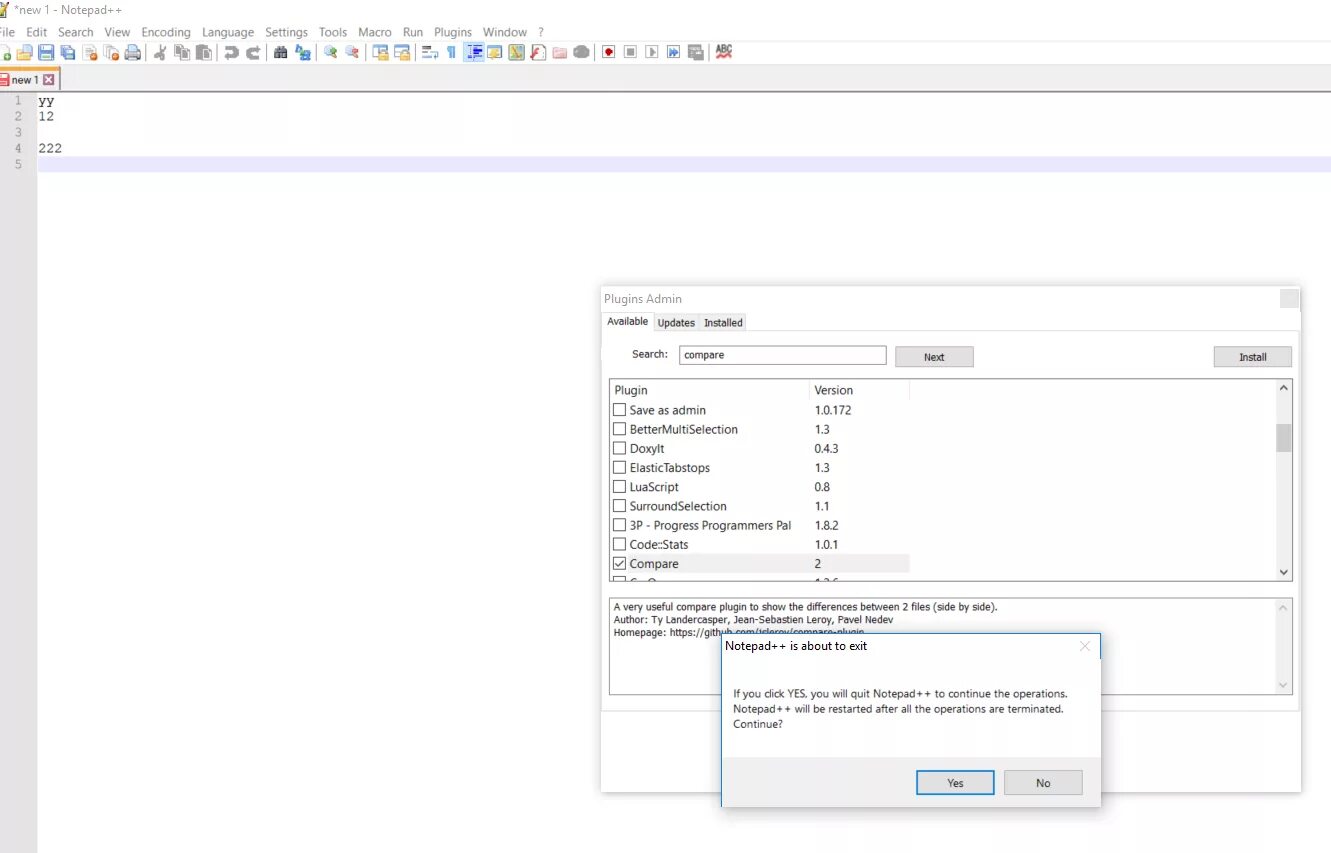Open Find with the binoculars icon
The width and height of the screenshot is (1331, 853).
(x=281, y=52)
